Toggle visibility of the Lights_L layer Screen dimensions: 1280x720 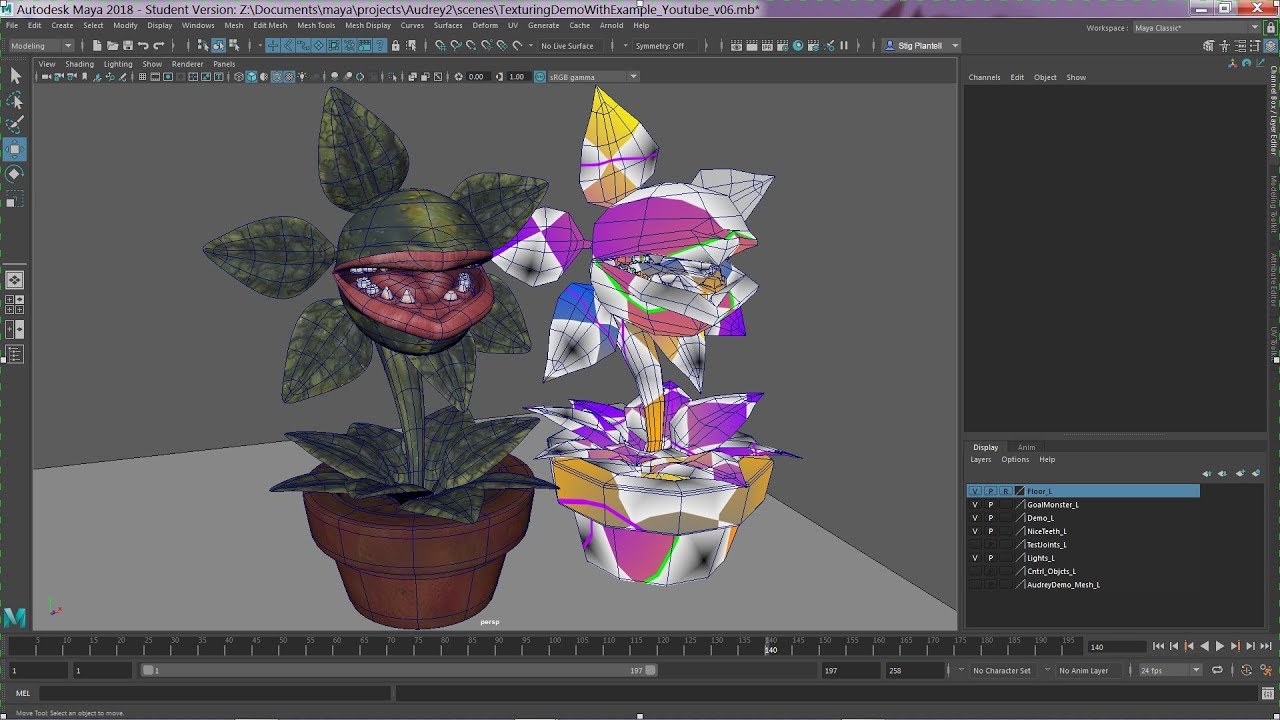point(975,558)
